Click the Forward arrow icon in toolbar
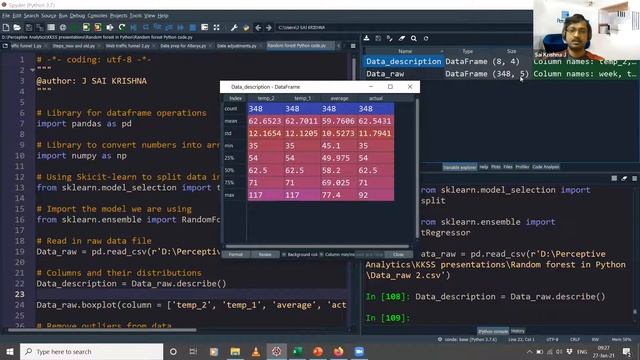Image resolution: width=640 pixels, height=360 pixels. point(269,27)
